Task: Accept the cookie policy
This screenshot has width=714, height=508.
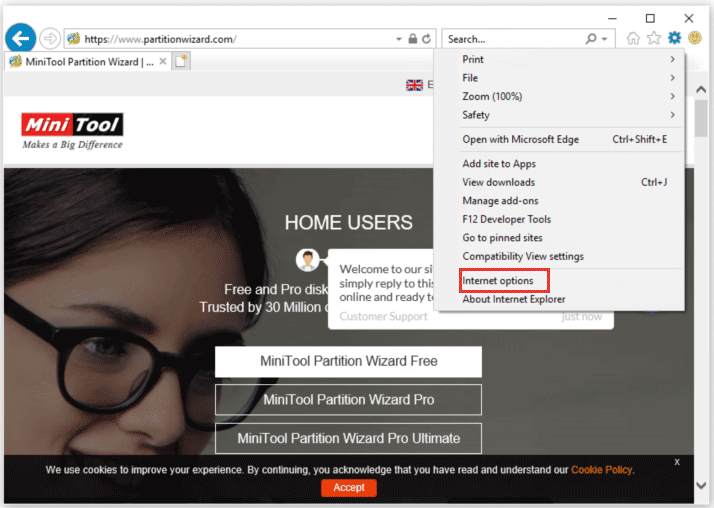Action: (x=349, y=488)
